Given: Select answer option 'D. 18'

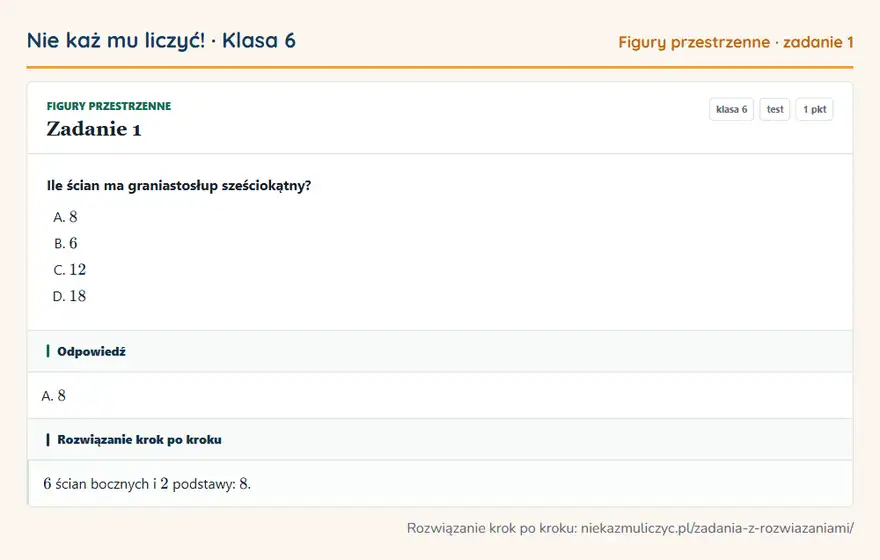Looking at the screenshot, I should pyautogui.click(x=70, y=296).
